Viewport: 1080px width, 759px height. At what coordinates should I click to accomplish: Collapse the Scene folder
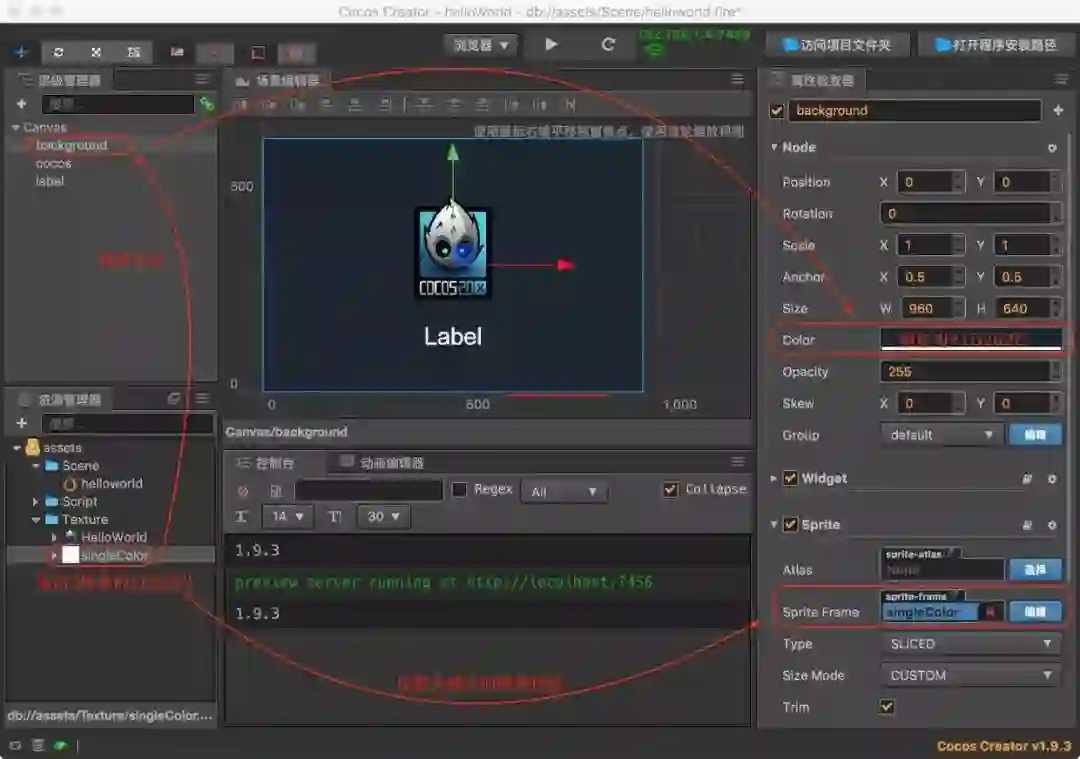[x=36, y=466]
